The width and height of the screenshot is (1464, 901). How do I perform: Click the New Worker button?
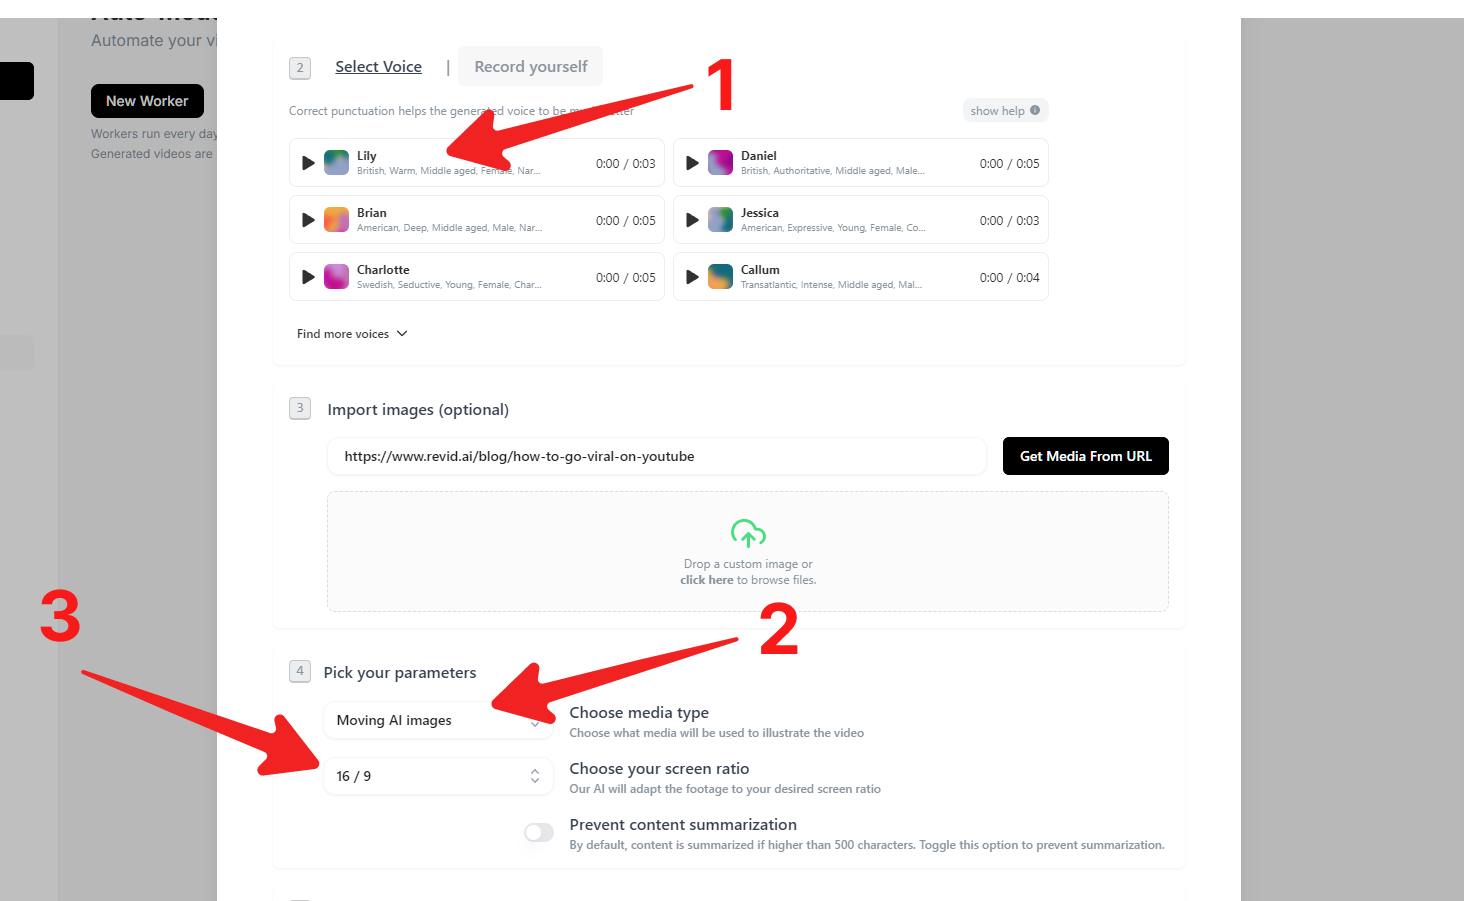point(147,101)
